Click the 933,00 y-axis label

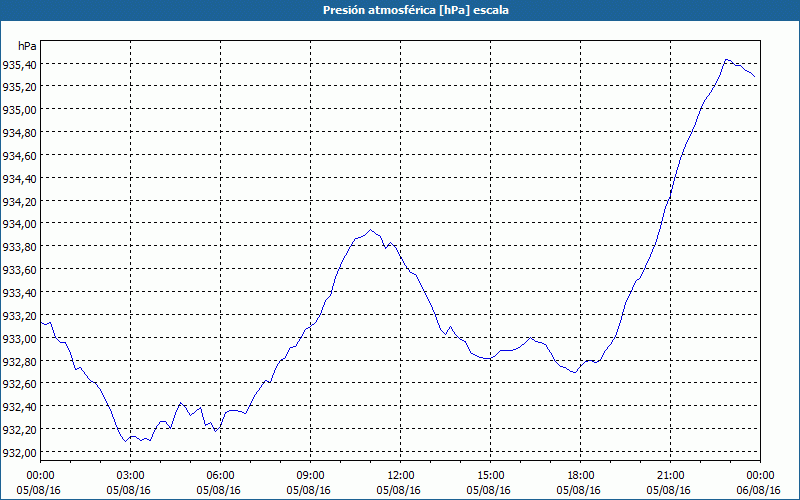(19, 339)
